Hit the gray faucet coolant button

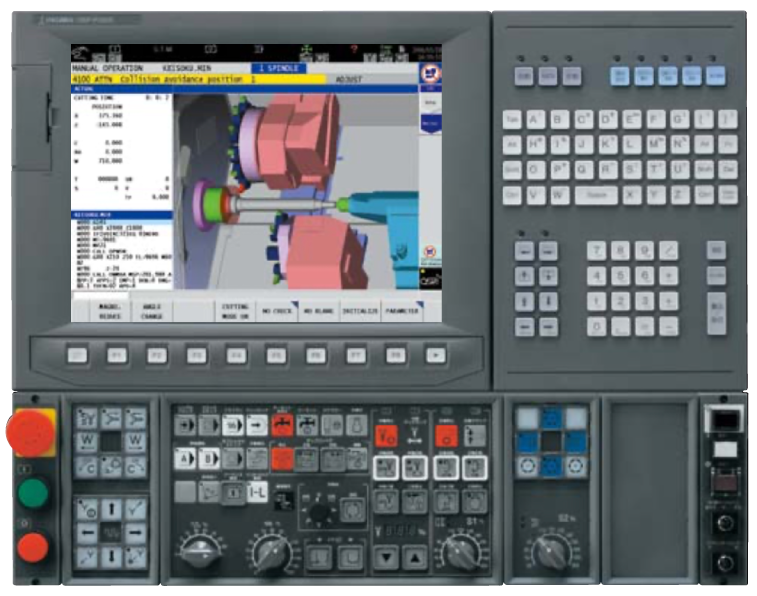click(x=307, y=425)
